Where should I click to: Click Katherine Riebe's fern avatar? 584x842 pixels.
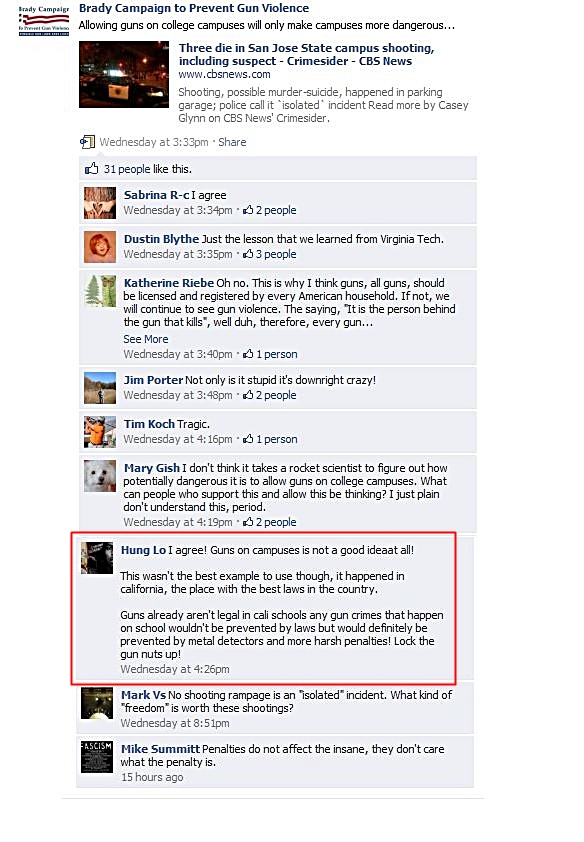click(100, 291)
